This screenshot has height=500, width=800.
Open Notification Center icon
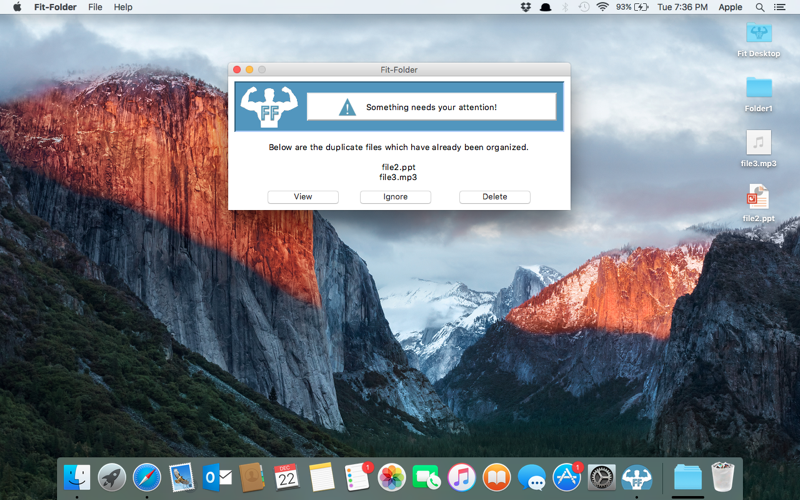pyautogui.click(x=780, y=7)
